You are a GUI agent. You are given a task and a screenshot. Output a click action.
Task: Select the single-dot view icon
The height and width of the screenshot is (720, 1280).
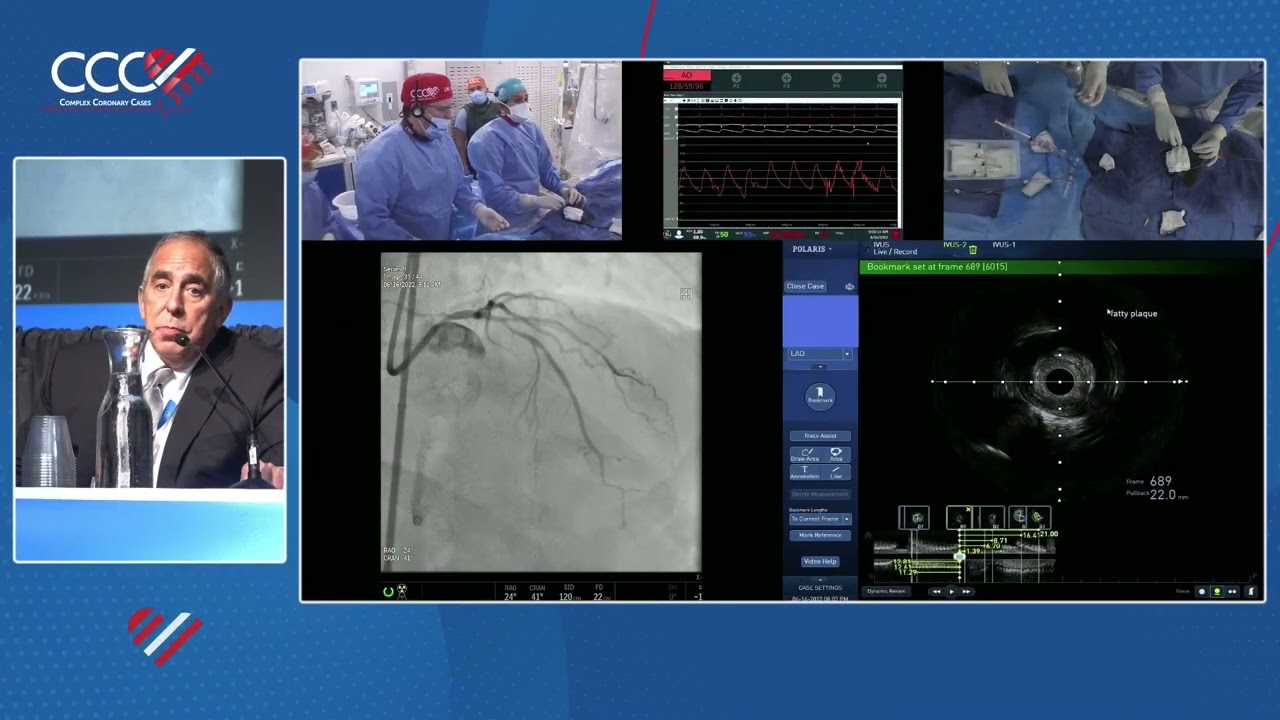point(1202,591)
